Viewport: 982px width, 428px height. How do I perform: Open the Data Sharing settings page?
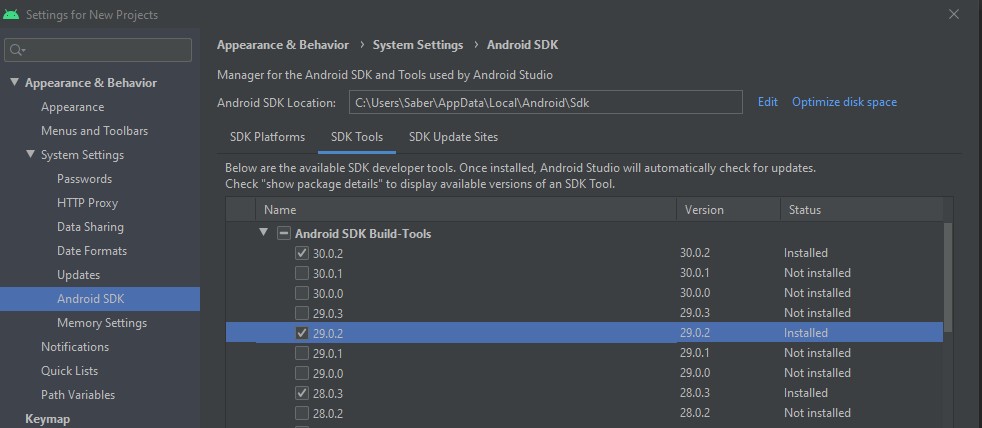tap(90, 227)
